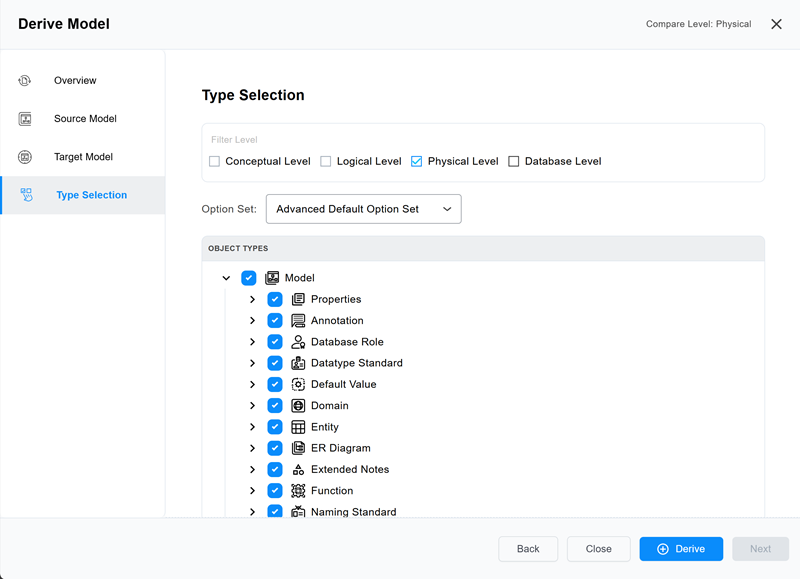The height and width of the screenshot is (579, 800).
Task: Expand the Domain node
Action: pos(253,406)
